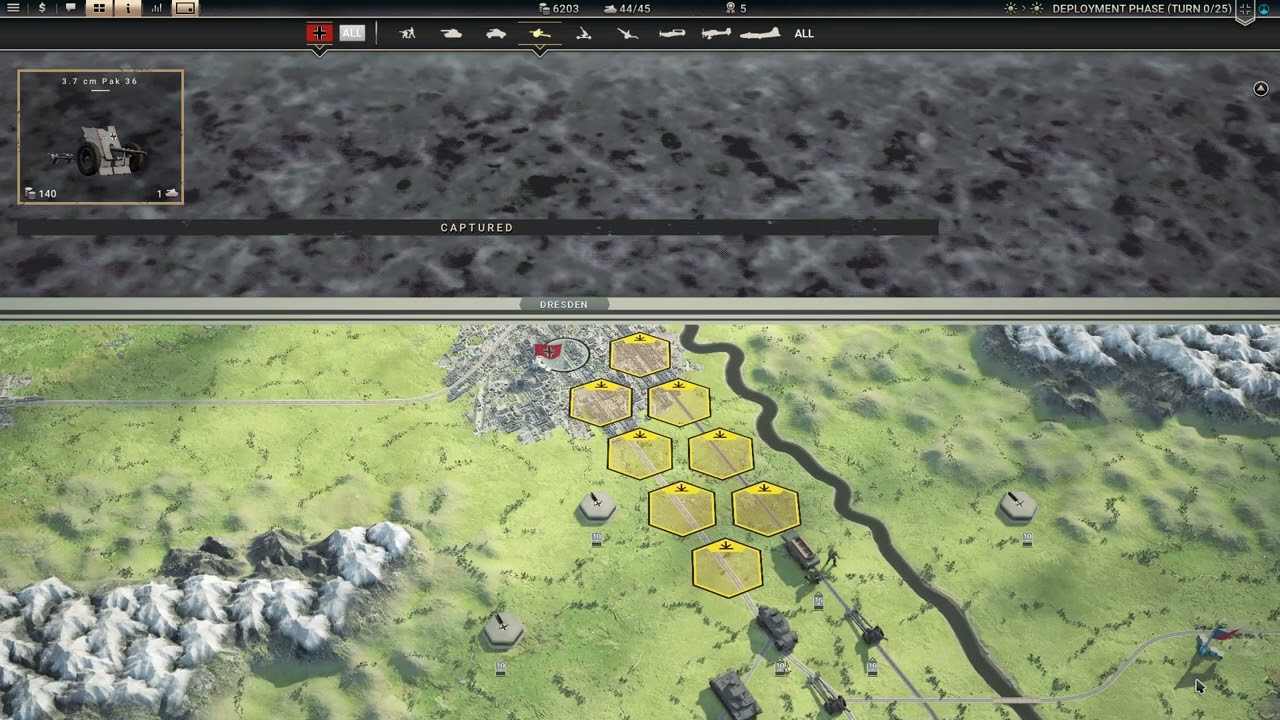Click the Deployment Phase turn indicator
The width and height of the screenshot is (1280, 720).
coord(1142,8)
